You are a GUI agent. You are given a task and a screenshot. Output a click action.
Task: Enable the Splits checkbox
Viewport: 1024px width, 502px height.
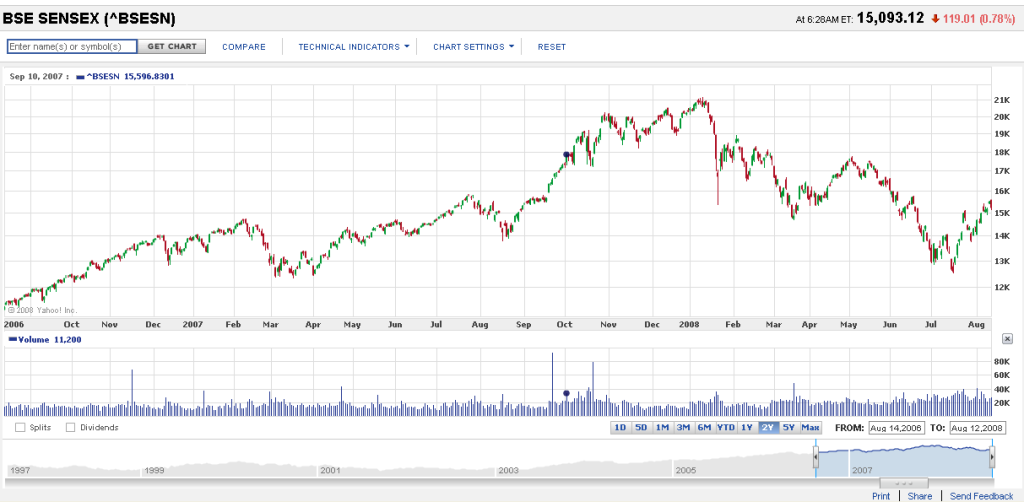point(20,428)
